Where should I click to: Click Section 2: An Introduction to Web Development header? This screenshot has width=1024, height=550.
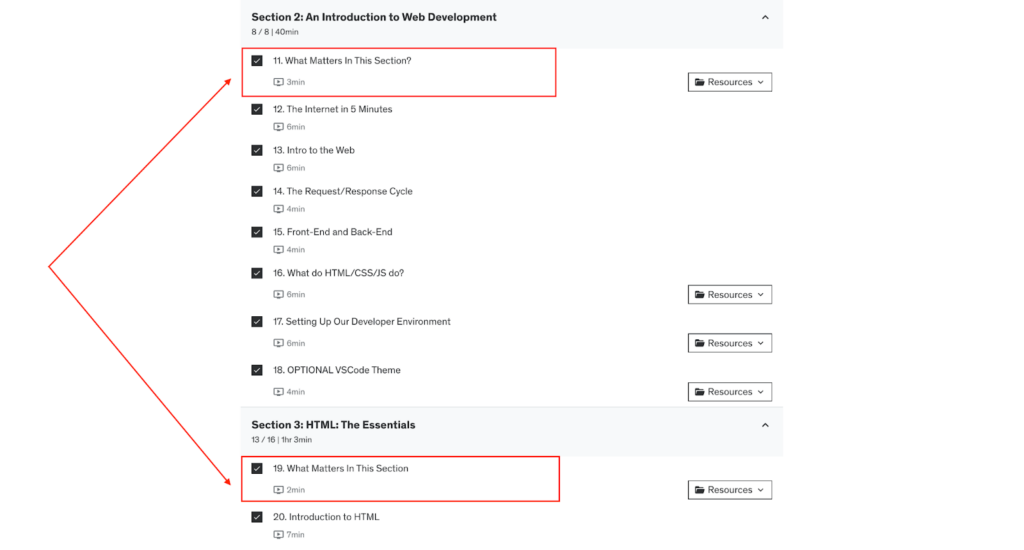pyautogui.click(x=374, y=17)
